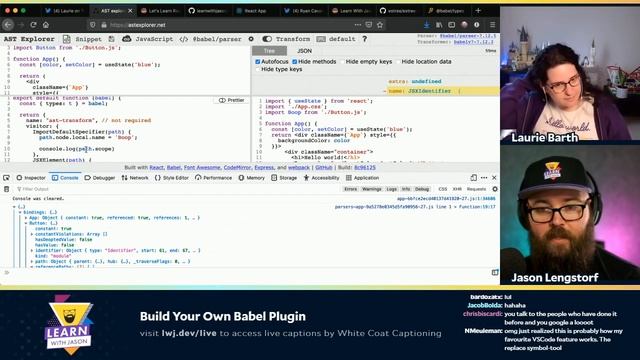
Task: Reload the astexplorer.net page
Action: pos(33,25)
